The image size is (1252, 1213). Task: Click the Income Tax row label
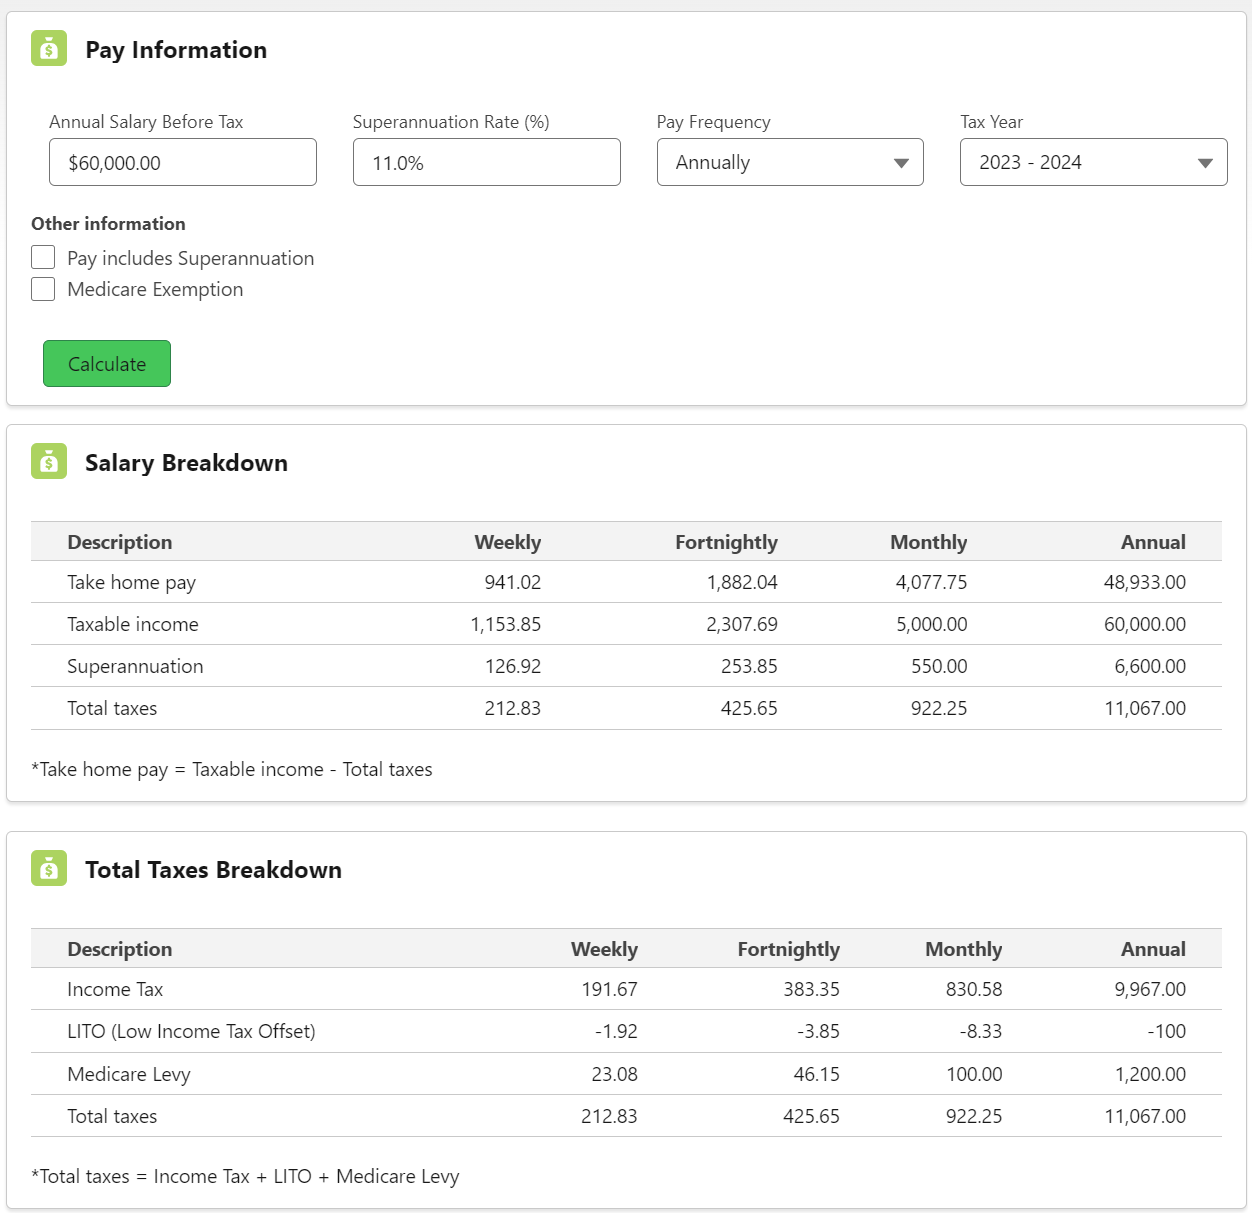coord(115,989)
